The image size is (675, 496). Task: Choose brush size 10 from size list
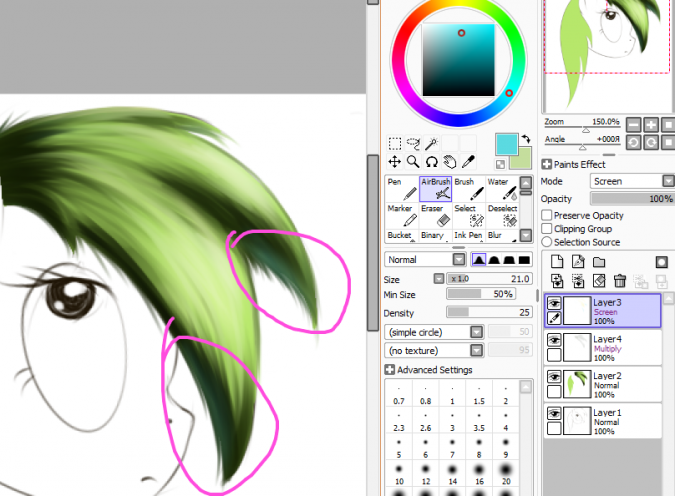[399, 474]
